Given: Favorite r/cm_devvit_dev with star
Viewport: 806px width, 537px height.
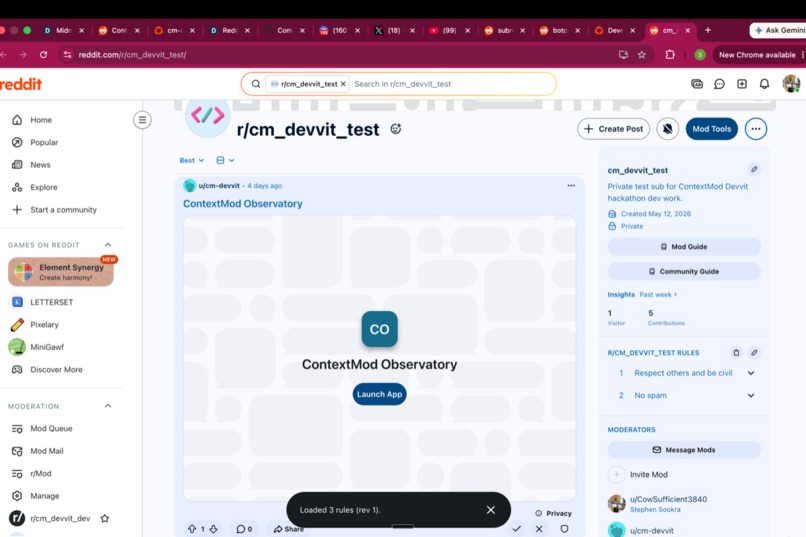Looking at the screenshot, I should coord(105,518).
